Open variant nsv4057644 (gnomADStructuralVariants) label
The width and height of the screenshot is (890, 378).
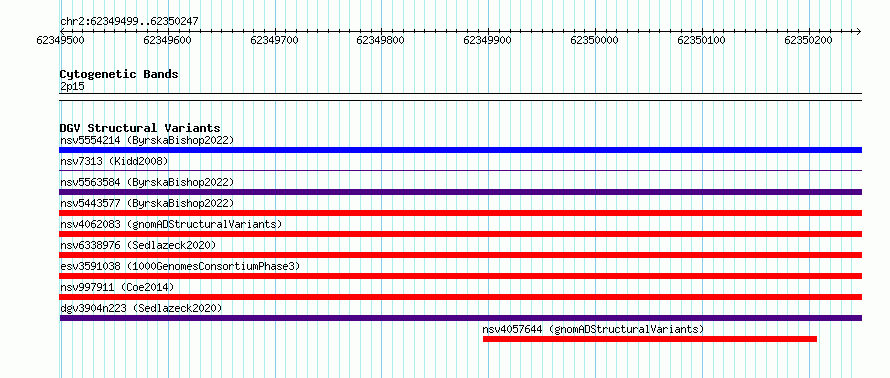click(593, 329)
